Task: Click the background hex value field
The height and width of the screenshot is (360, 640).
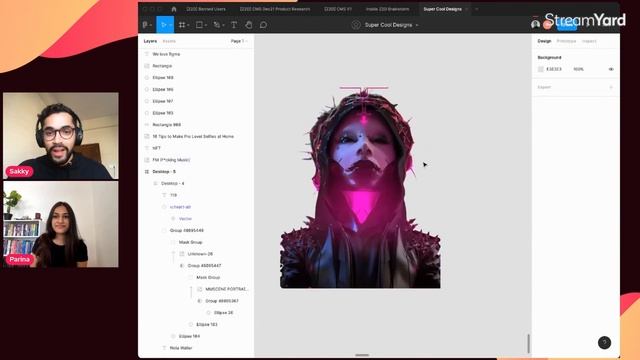Action: [554, 69]
